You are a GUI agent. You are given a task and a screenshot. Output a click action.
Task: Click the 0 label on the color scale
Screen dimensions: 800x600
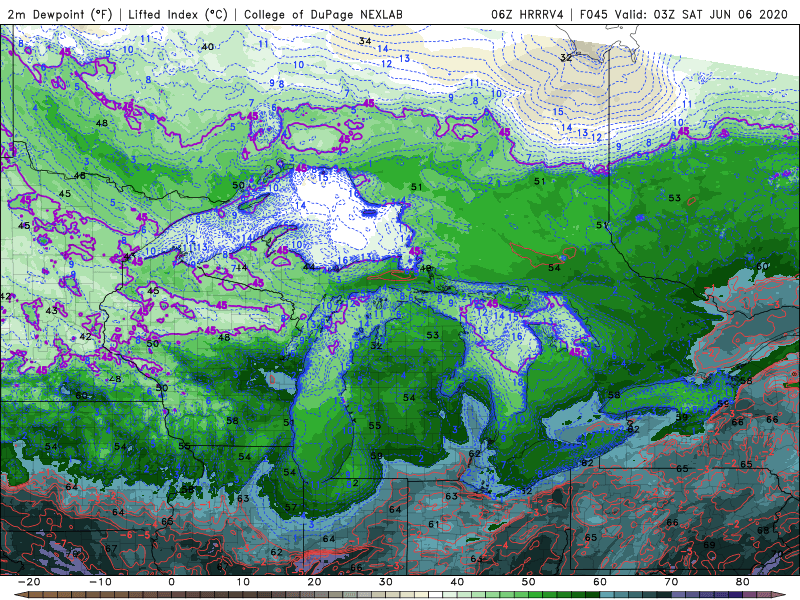coord(171,582)
